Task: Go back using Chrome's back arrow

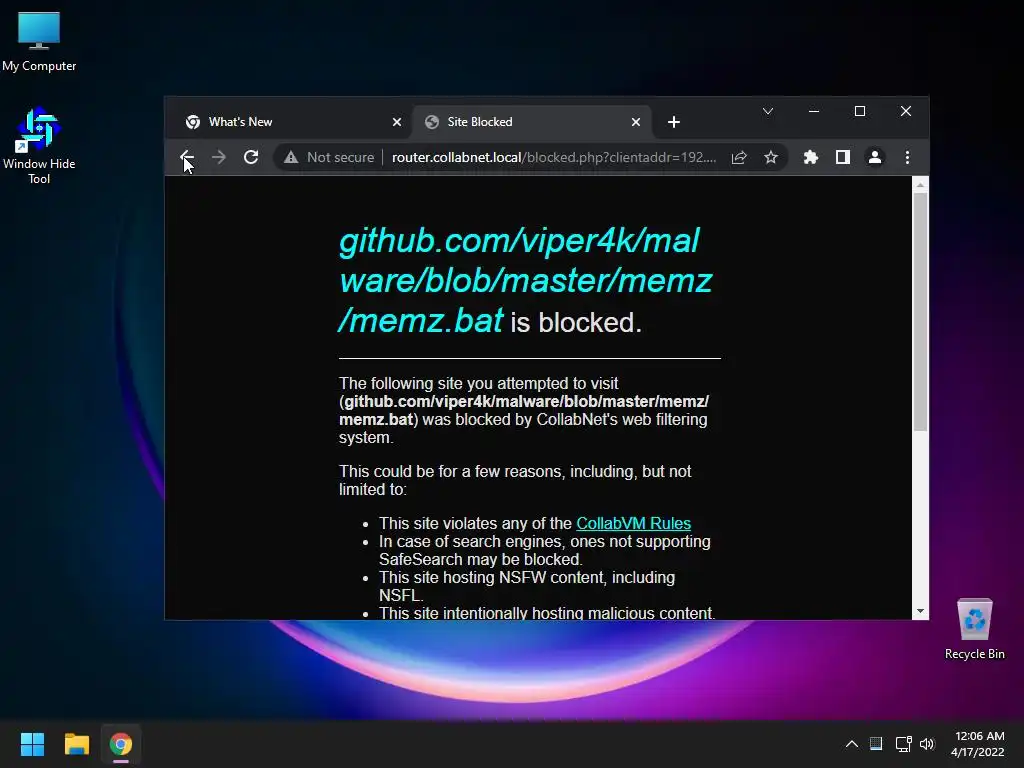Action: [x=187, y=157]
